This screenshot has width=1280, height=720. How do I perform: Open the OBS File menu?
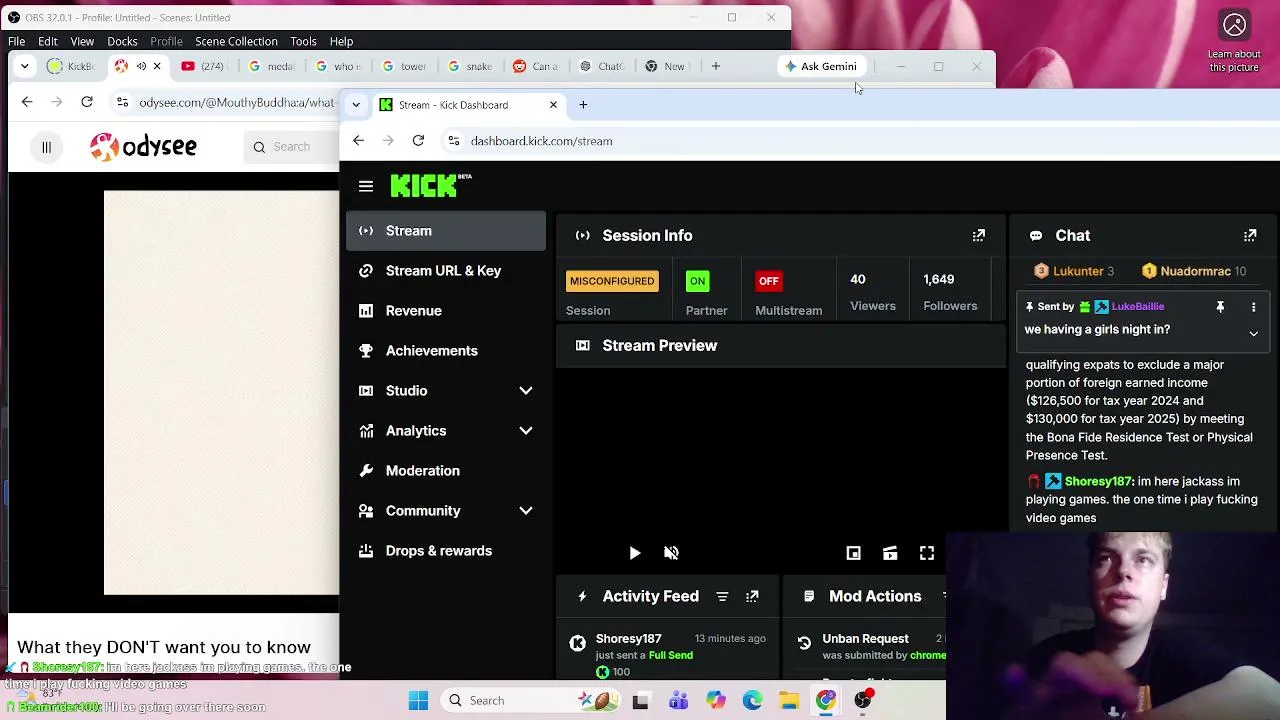click(x=17, y=41)
